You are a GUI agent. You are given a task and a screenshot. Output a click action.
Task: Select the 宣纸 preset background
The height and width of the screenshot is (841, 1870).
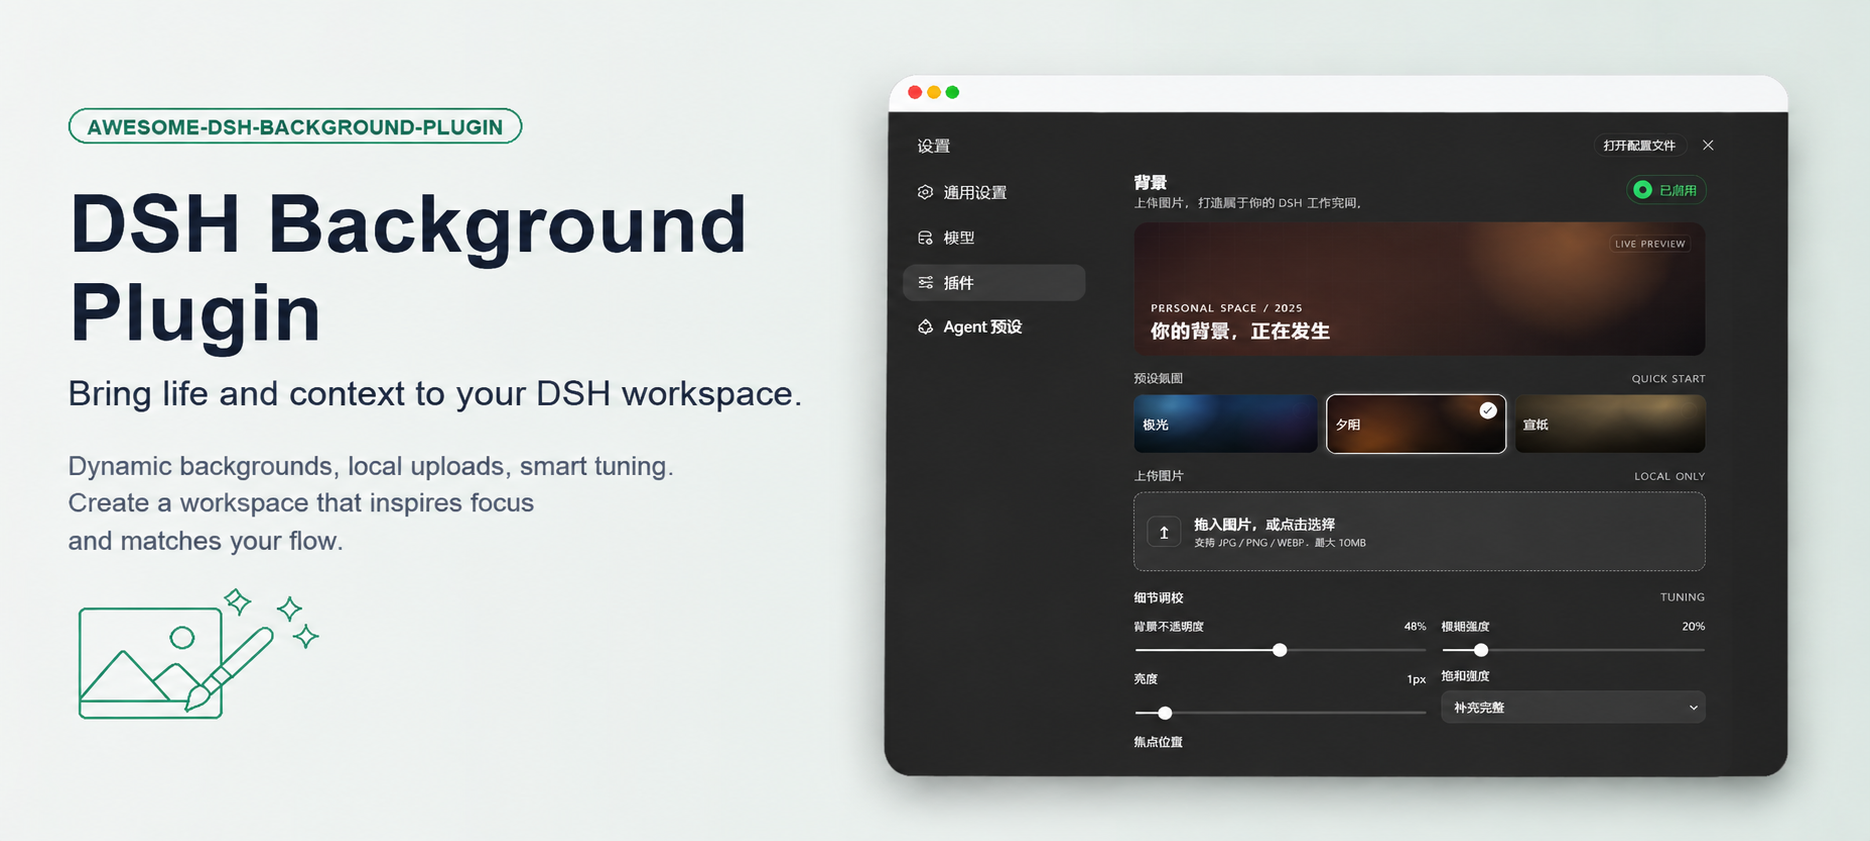(x=1610, y=424)
